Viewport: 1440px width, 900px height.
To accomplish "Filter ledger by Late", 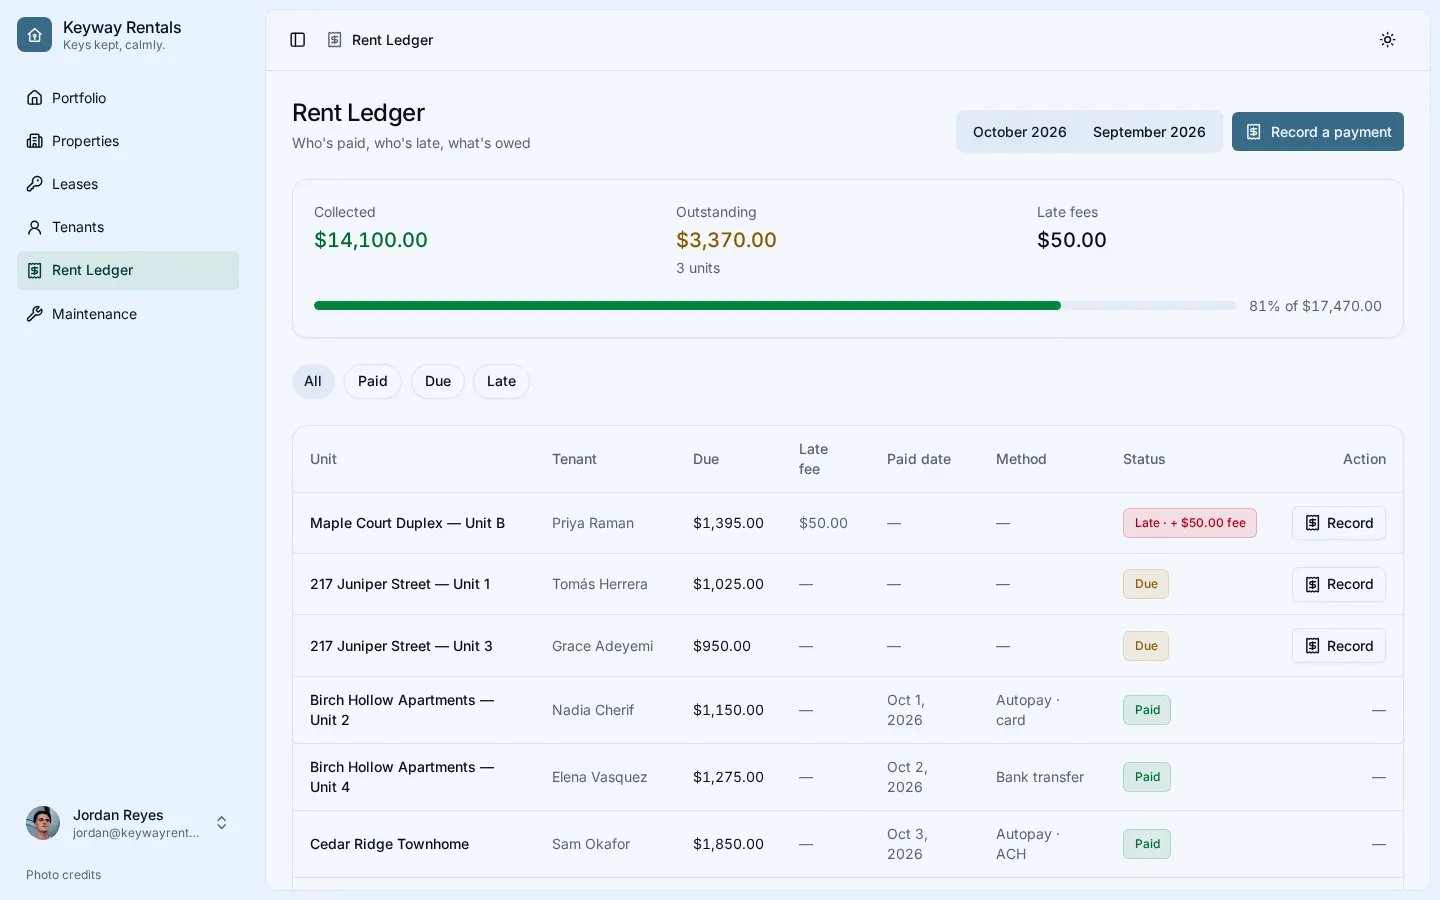I will (x=501, y=381).
